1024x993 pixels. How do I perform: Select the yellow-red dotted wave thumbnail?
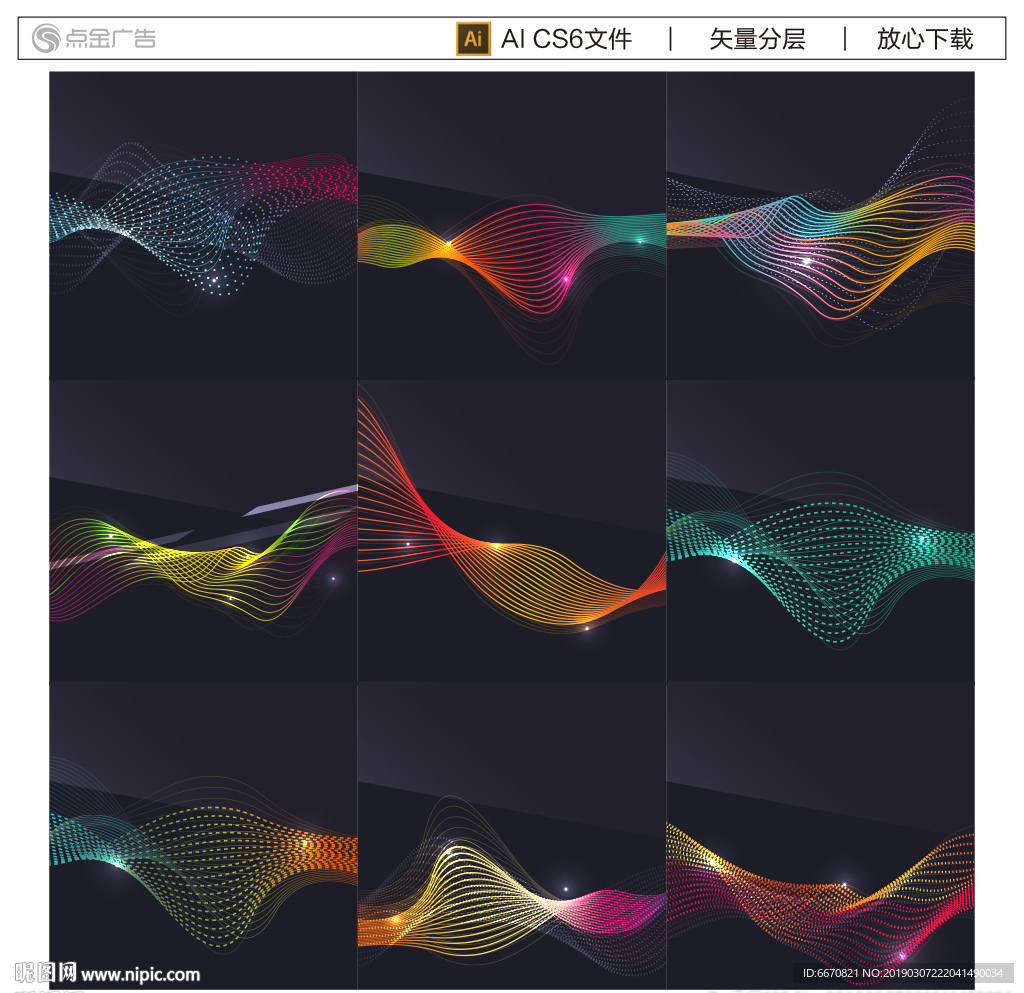click(821, 836)
